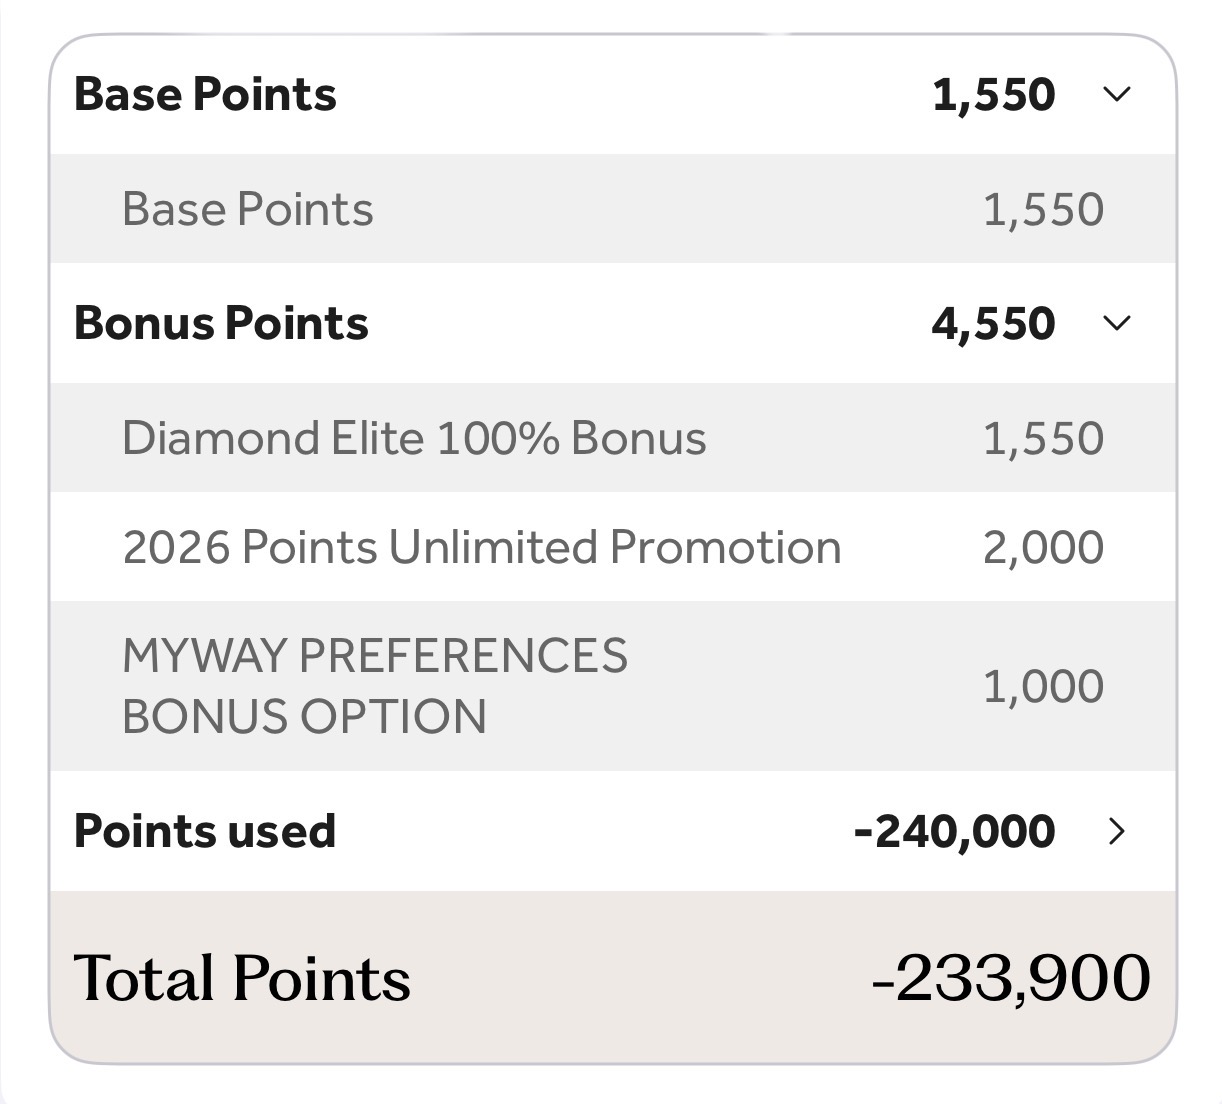
Task: Collapse the Base Points section chevron
Action: [1116, 94]
